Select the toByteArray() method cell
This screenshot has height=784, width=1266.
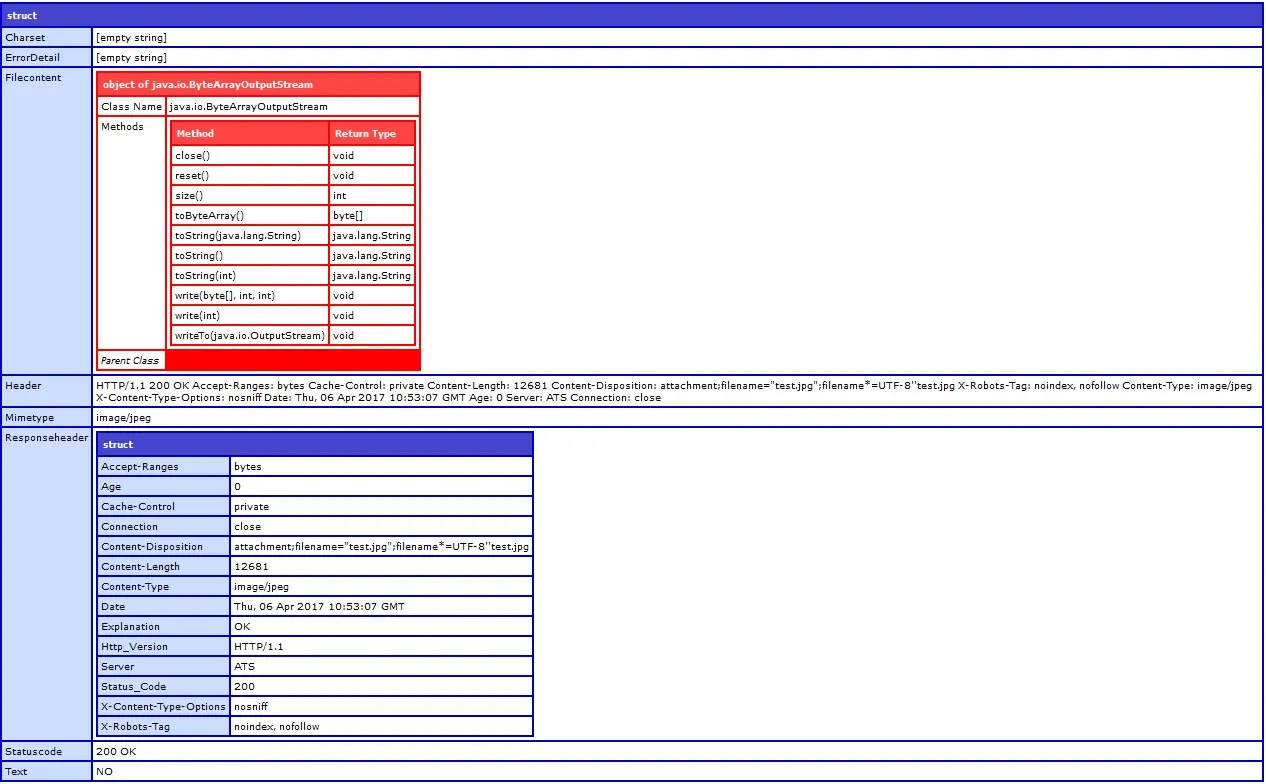(250, 216)
